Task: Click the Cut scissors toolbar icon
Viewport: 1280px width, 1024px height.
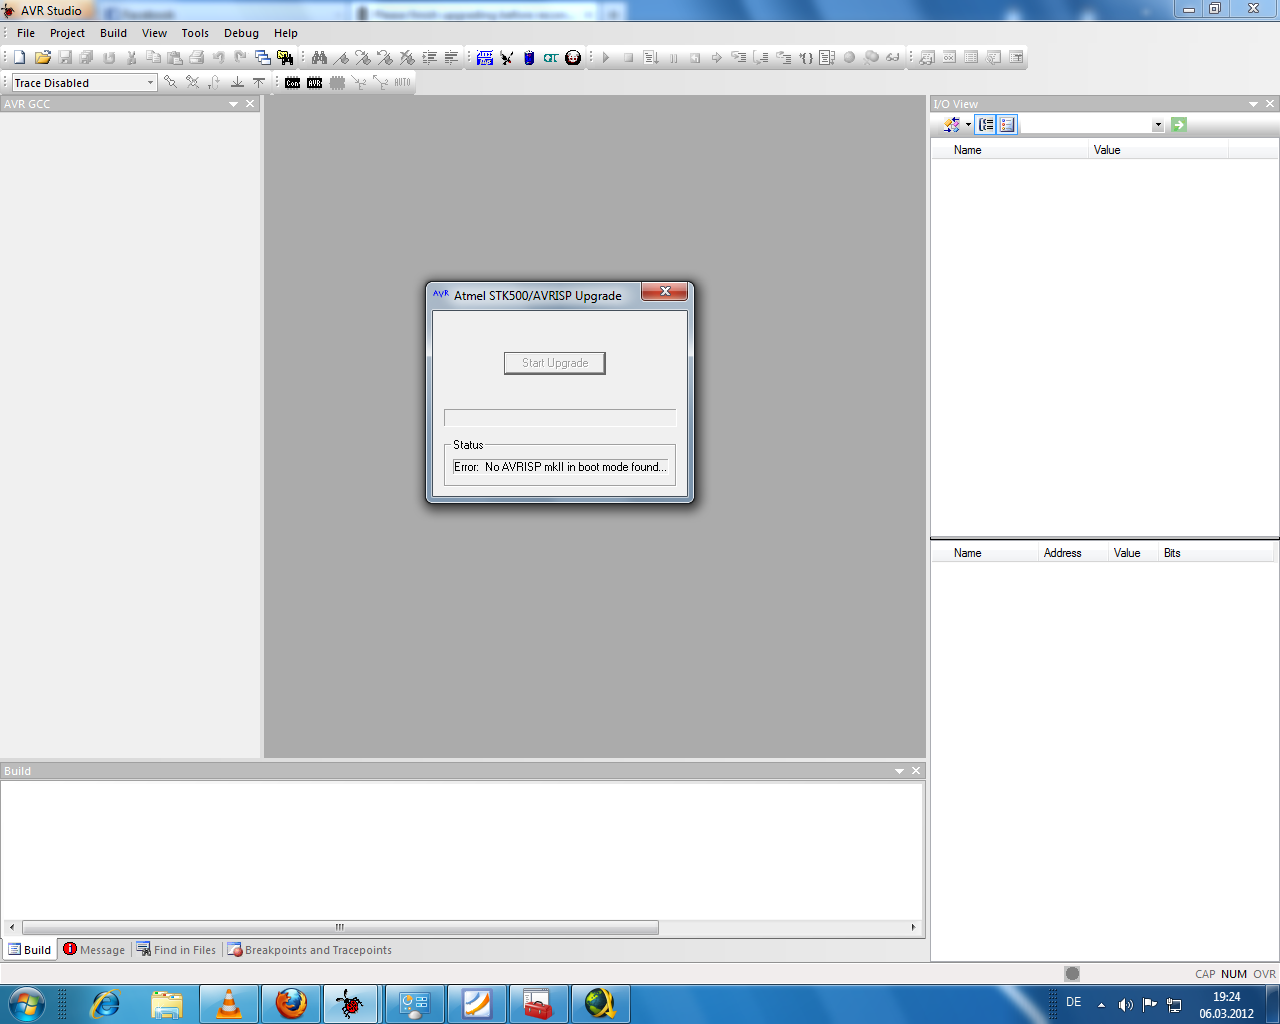Action: point(131,58)
